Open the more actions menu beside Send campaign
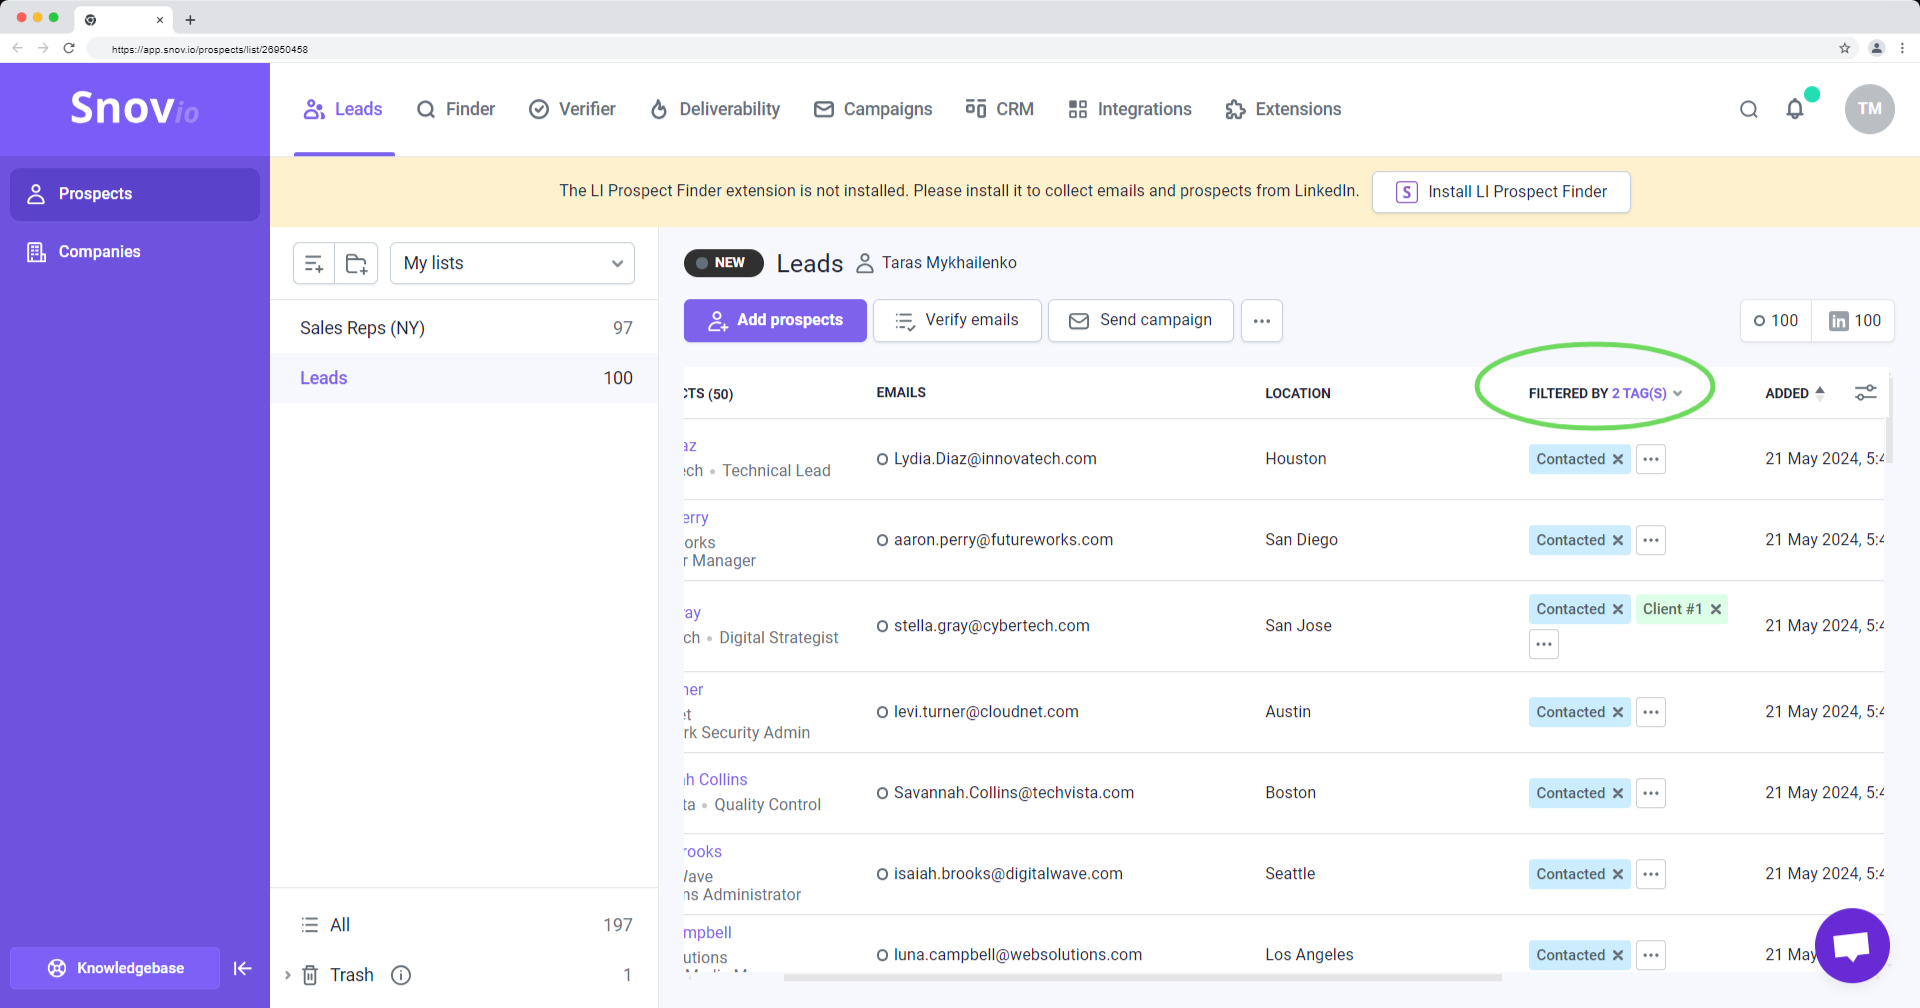This screenshot has width=1920, height=1008. (x=1262, y=321)
